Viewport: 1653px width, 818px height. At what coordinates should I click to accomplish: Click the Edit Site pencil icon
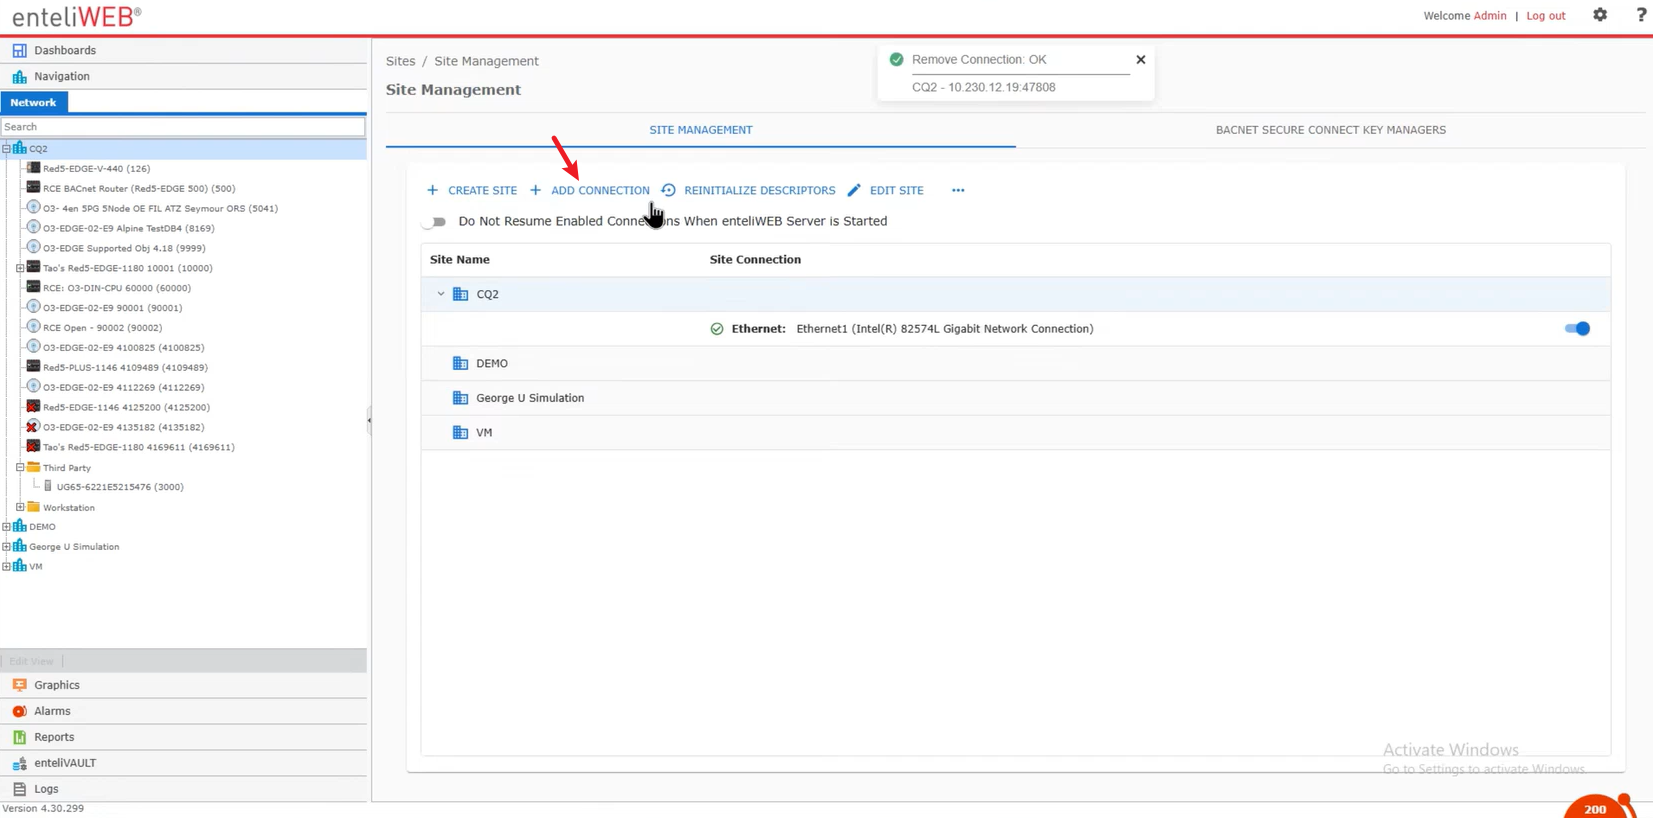(854, 190)
